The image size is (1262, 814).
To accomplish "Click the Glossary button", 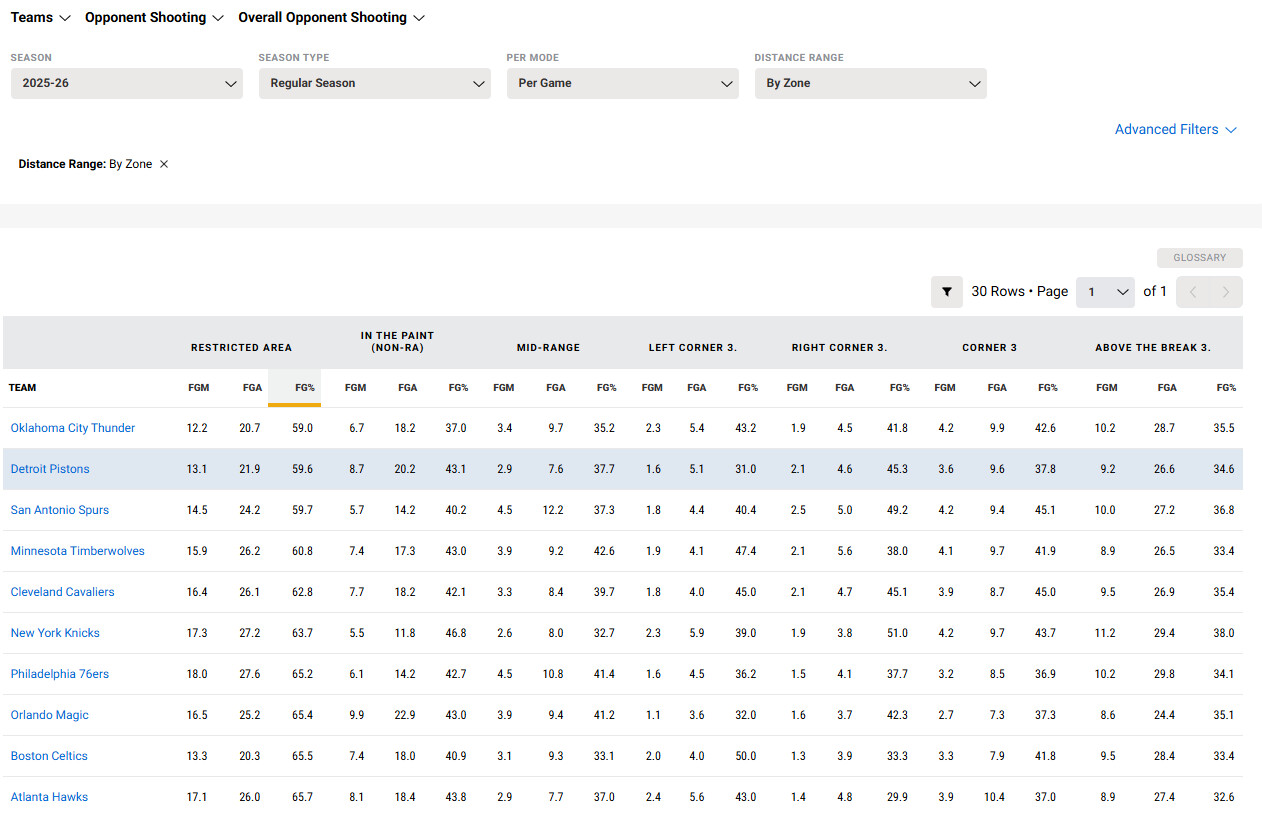I will click(1200, 258).
